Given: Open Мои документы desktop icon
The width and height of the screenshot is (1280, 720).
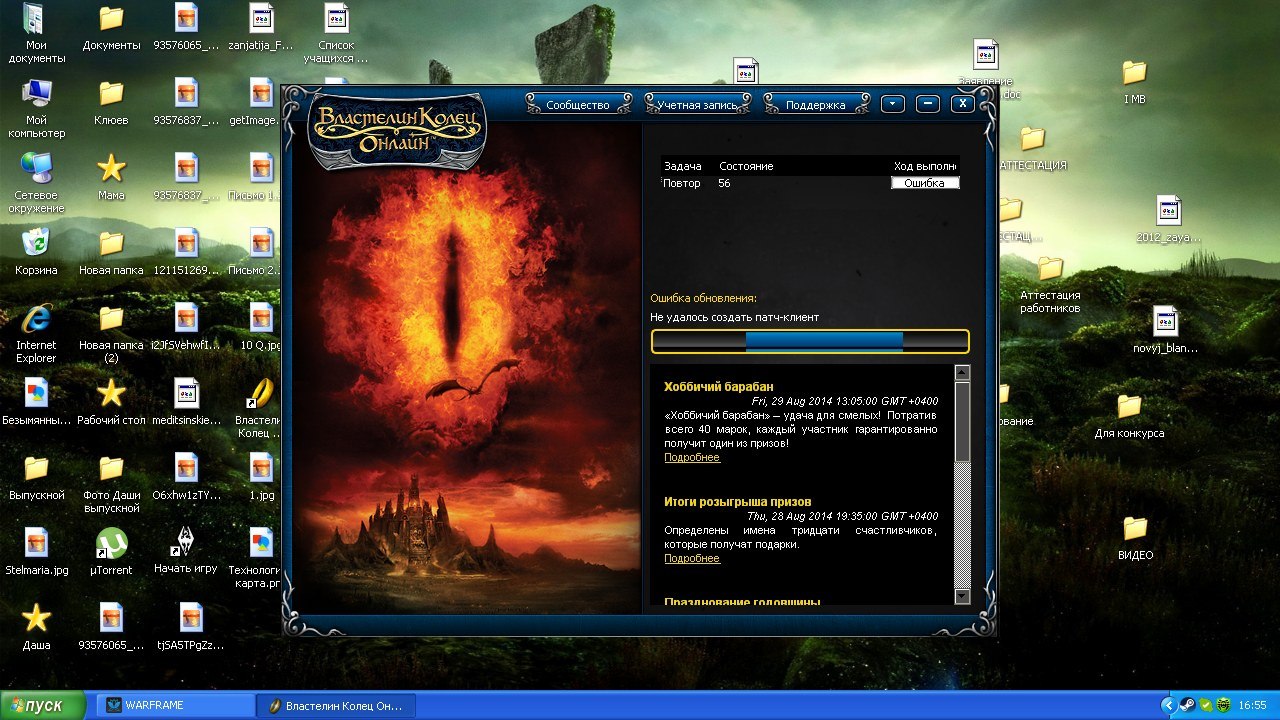Looking at the screenshot, I should point(37,33).
